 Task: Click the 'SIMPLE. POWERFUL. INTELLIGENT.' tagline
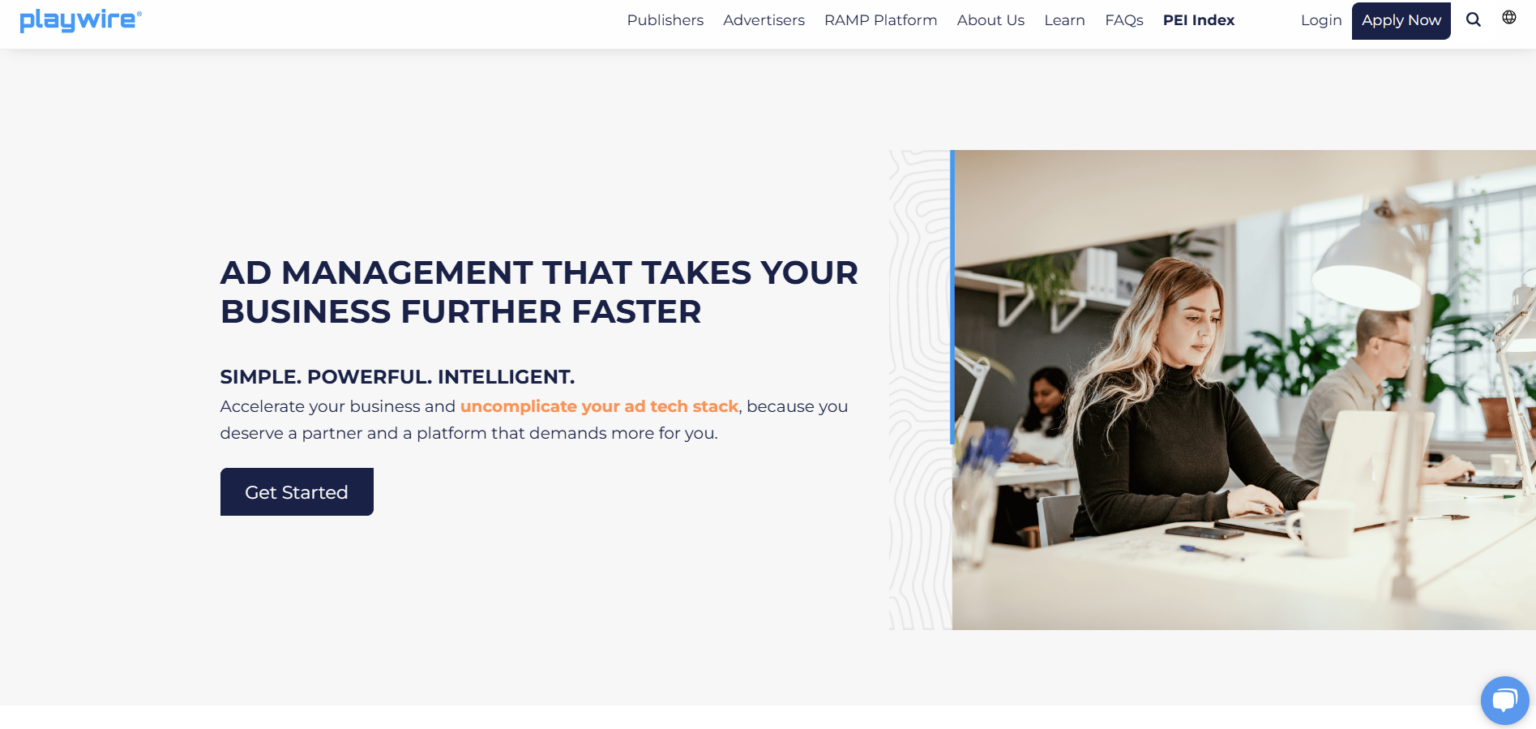397,376
